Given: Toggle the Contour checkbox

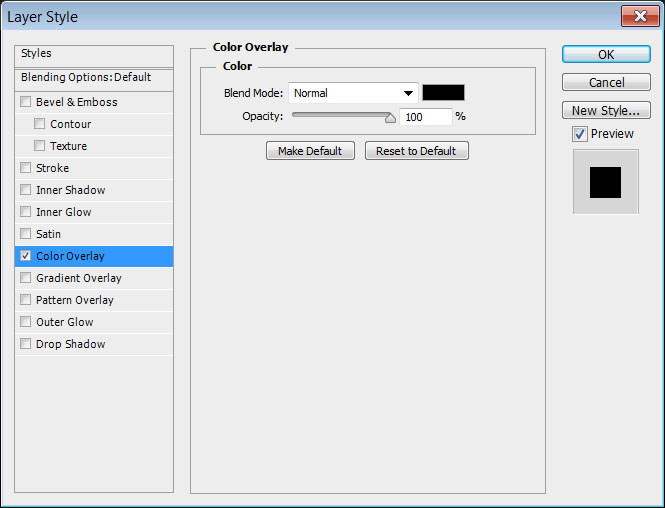Looking at the screenshot, I should (40, 124).
